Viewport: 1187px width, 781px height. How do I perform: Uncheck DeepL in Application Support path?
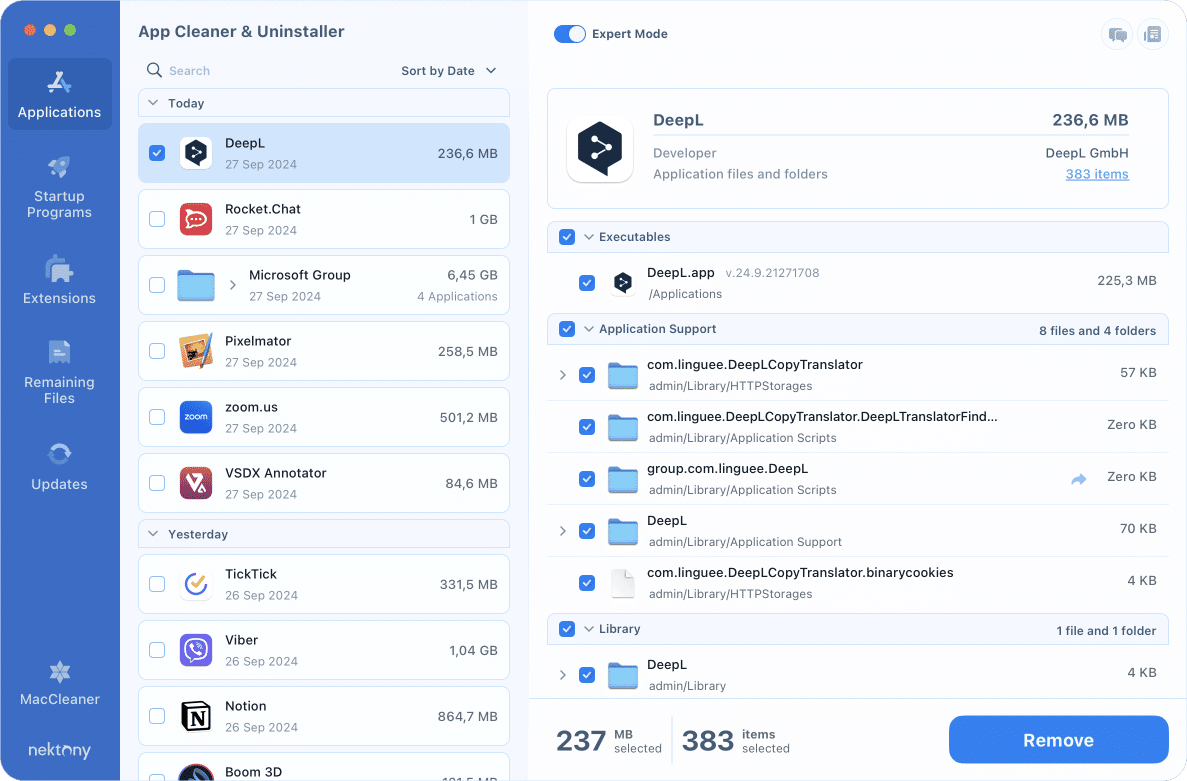587,531
